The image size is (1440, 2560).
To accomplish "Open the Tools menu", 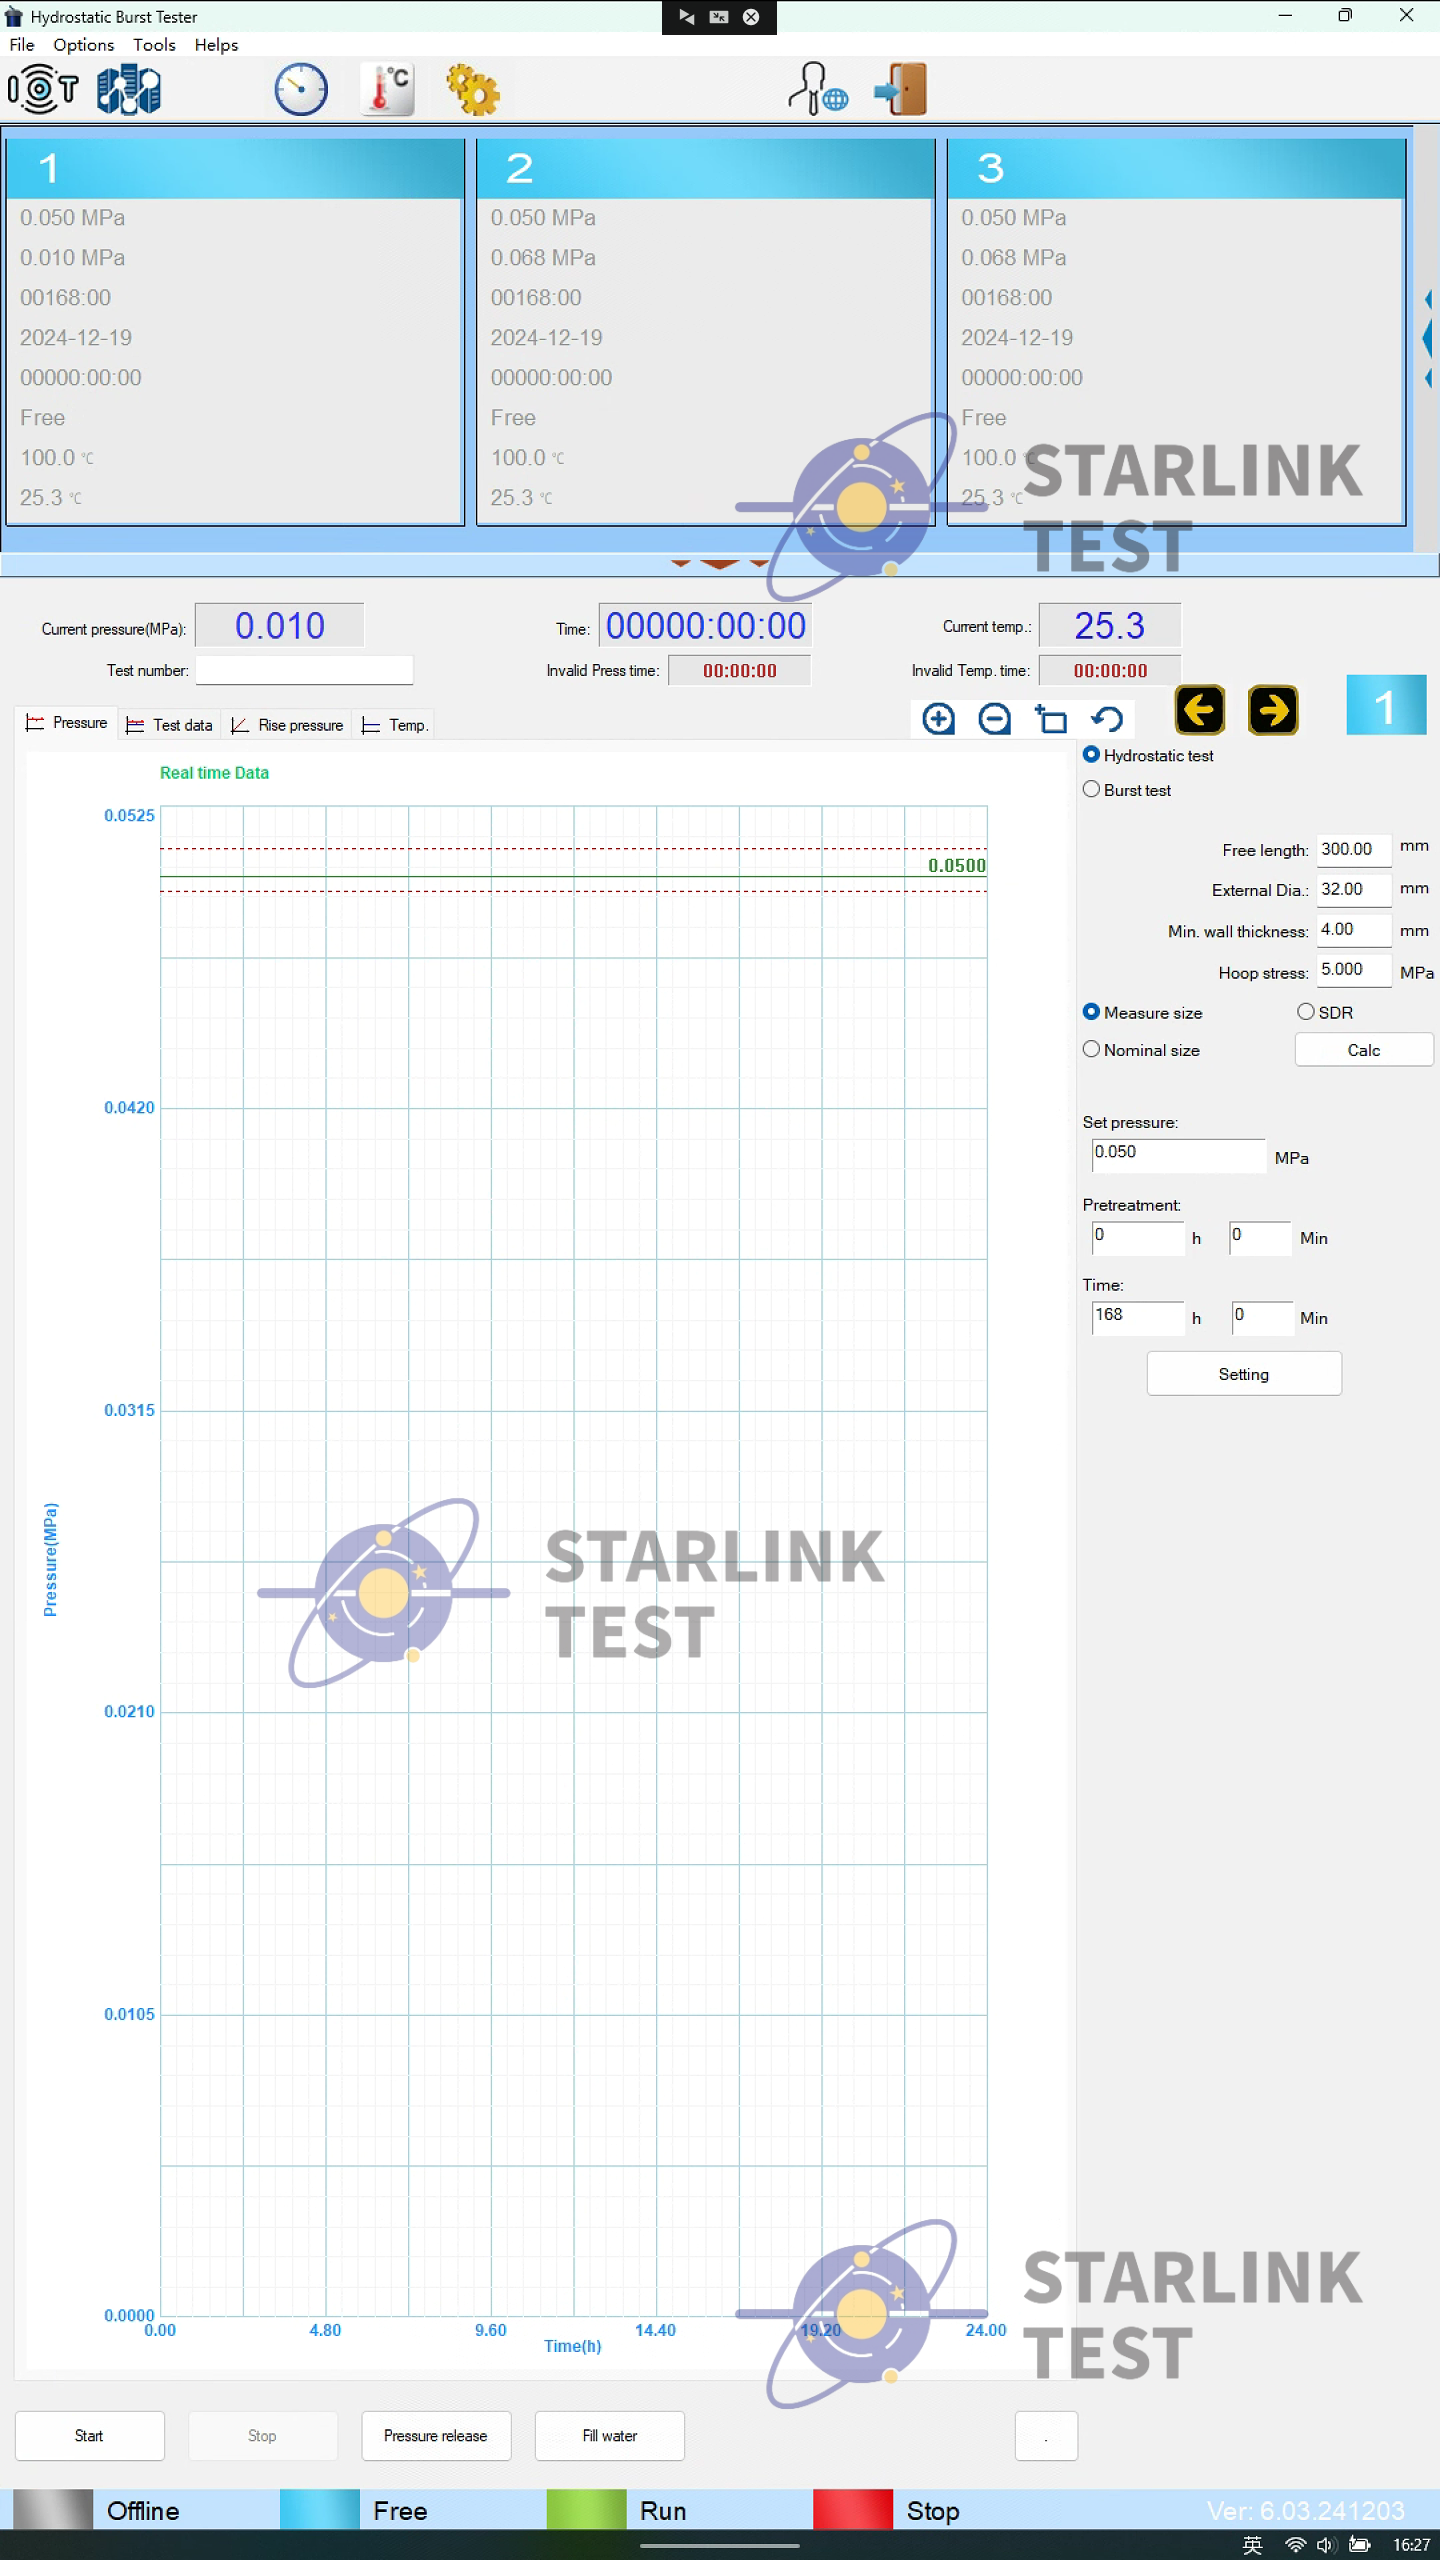I will (154, 45).
